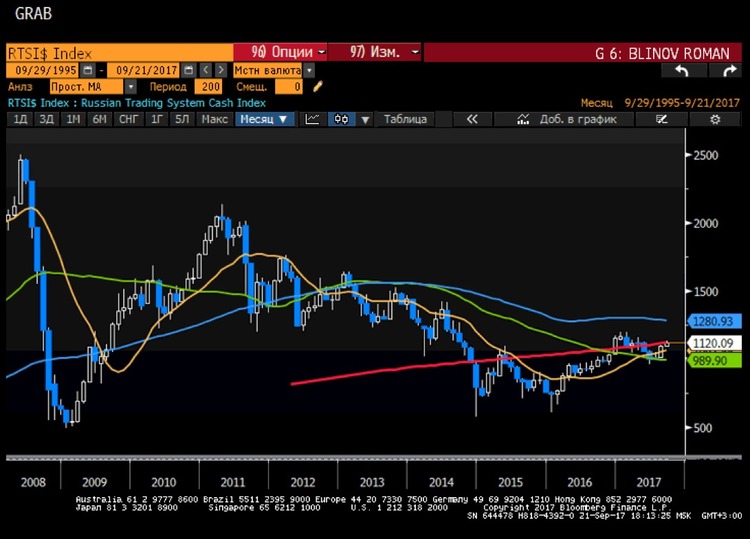Select the 1Д time range

[19, 119]
